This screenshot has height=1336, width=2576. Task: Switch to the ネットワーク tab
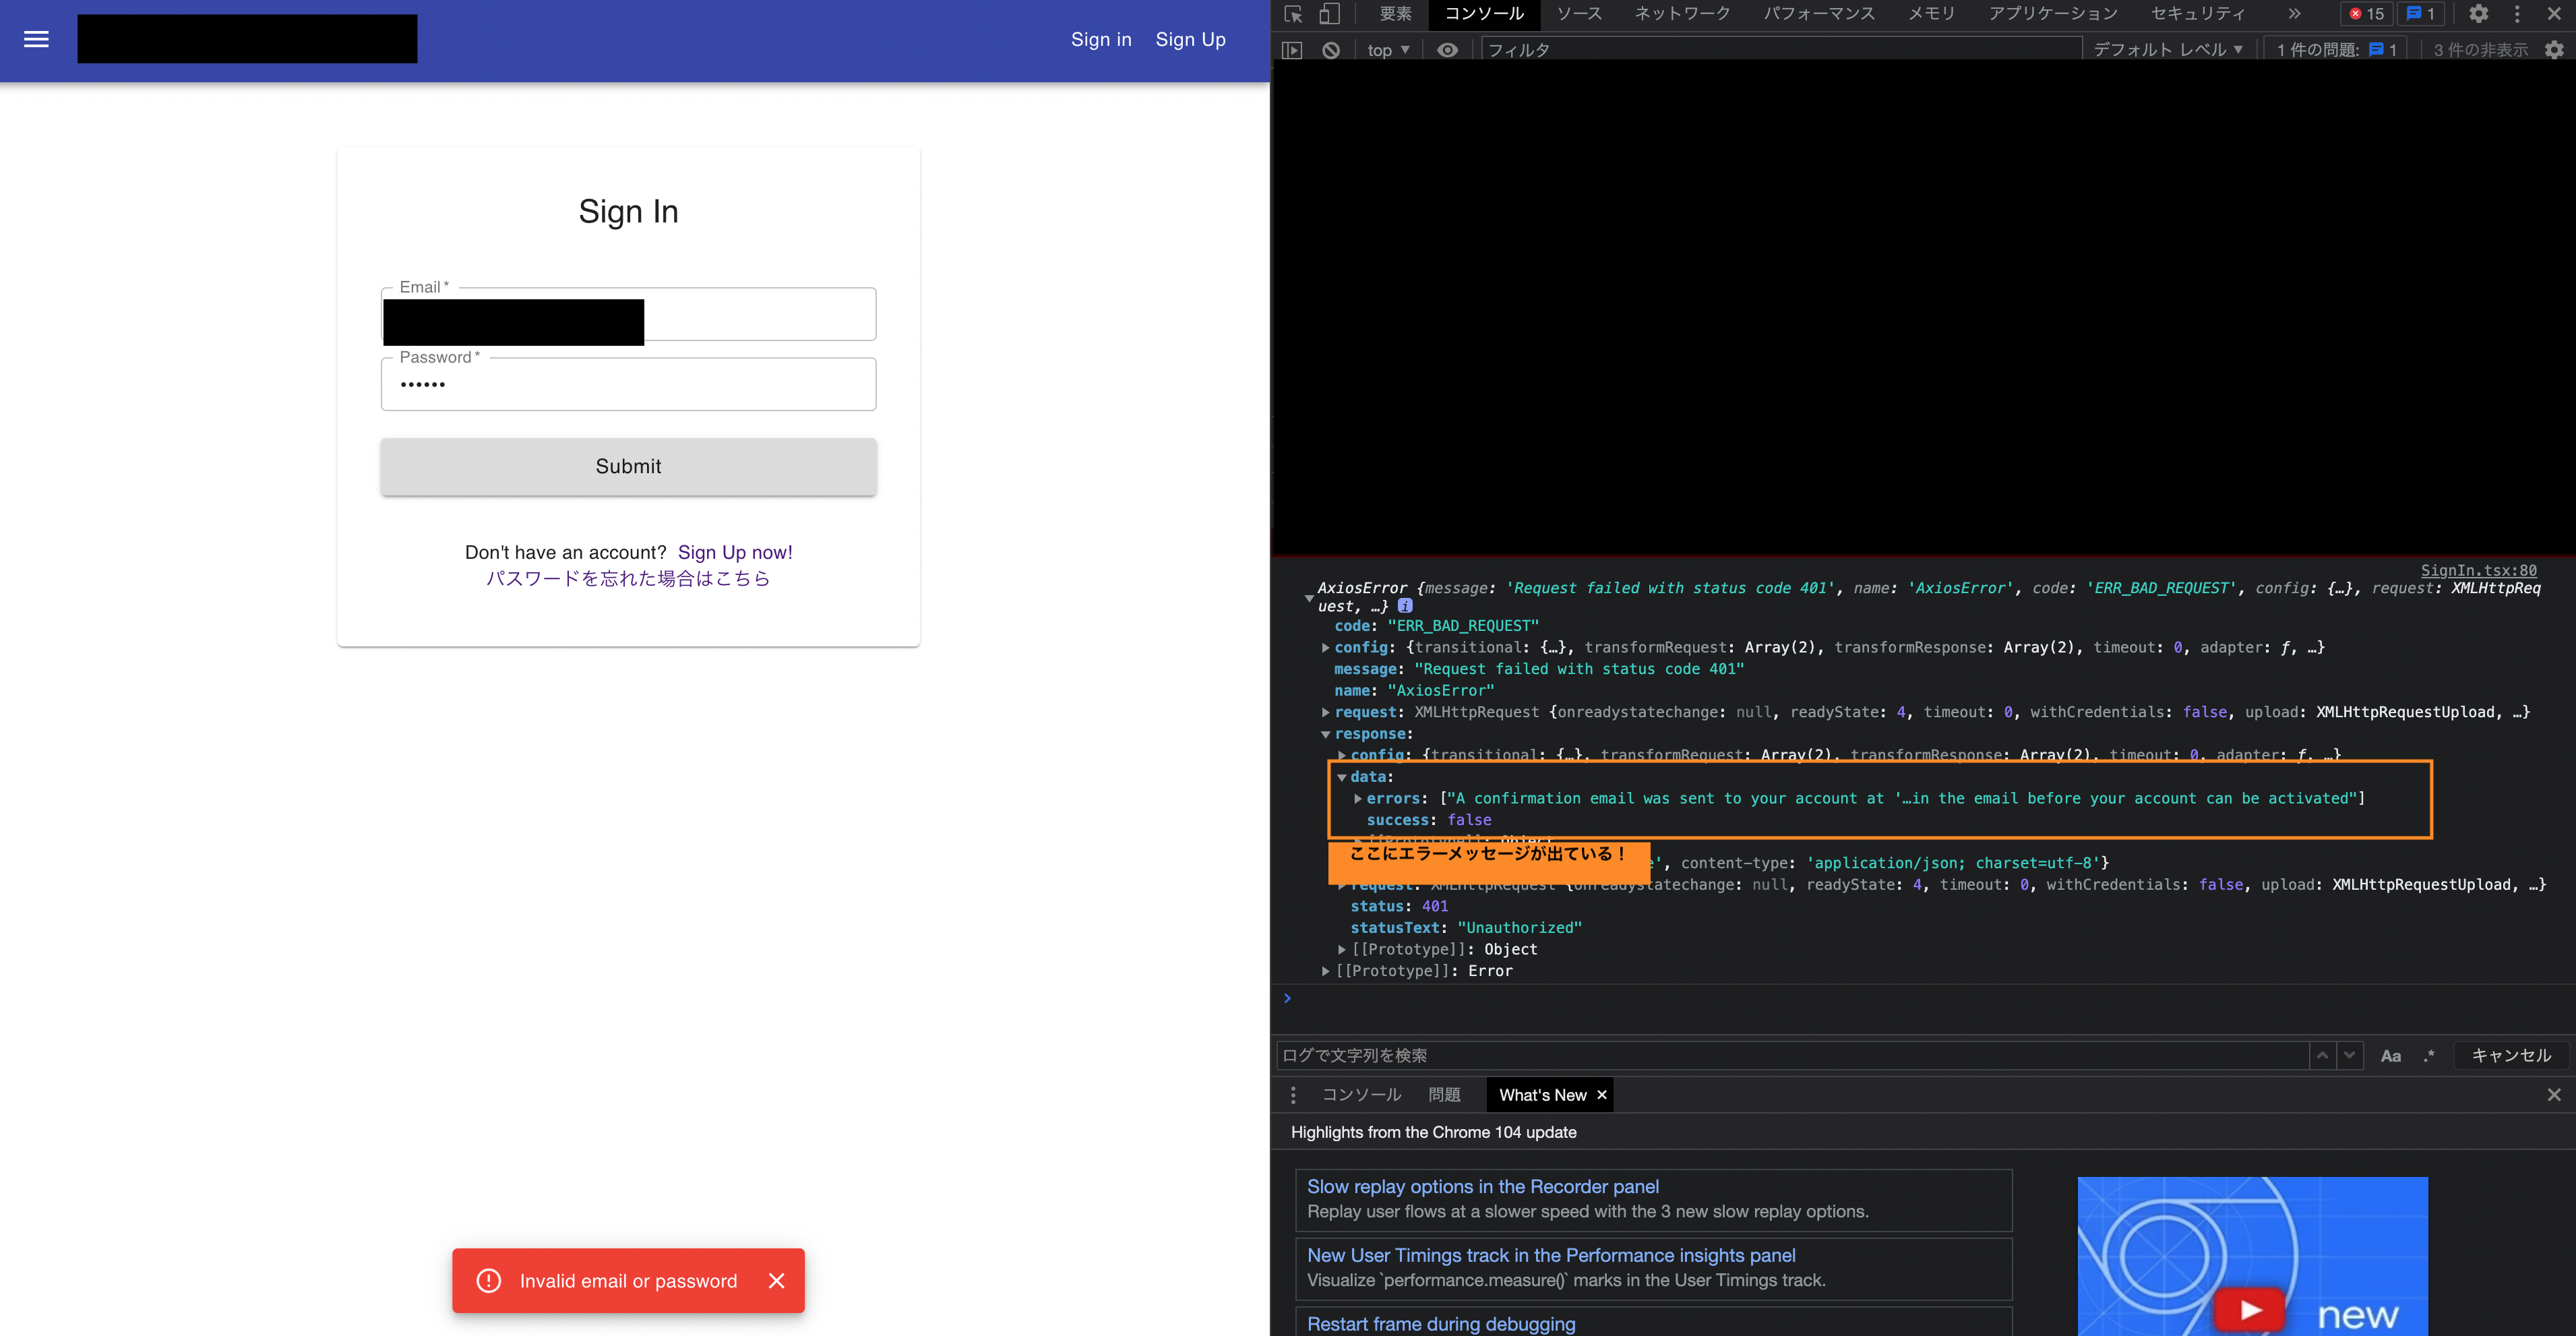click(1682, 14)
